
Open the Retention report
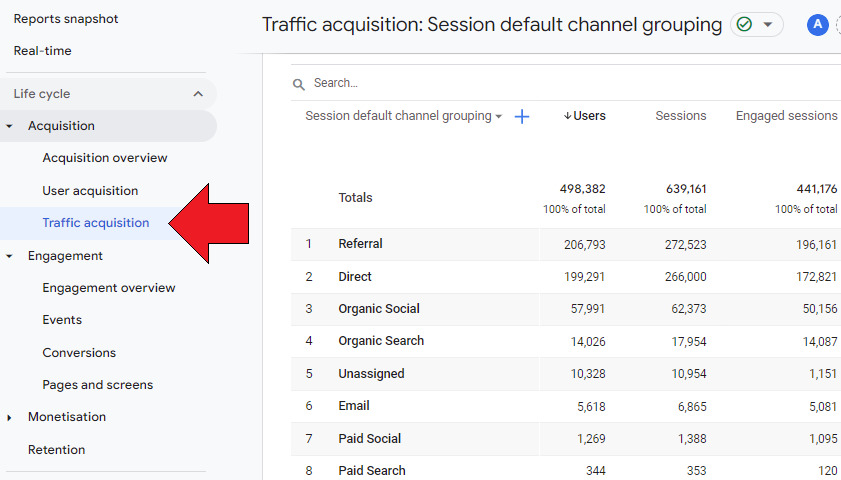56,449
